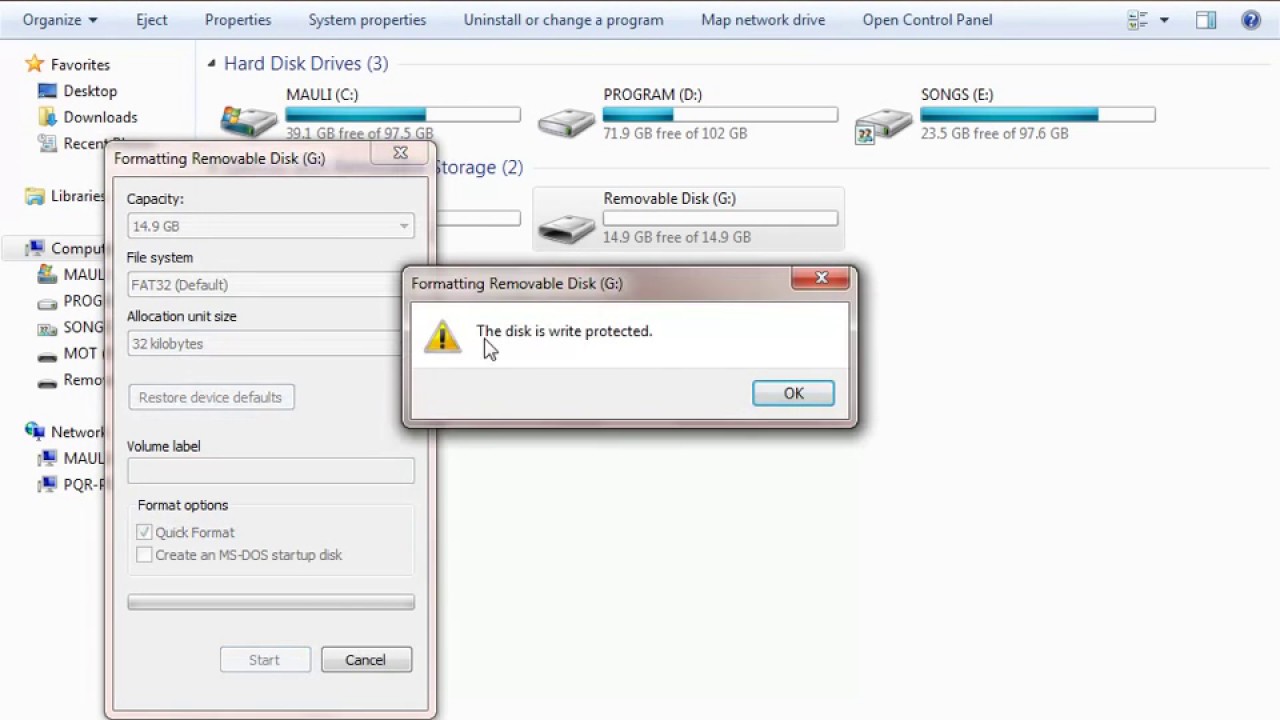Click OK in write protected dialog

click(x=793, y=393)
